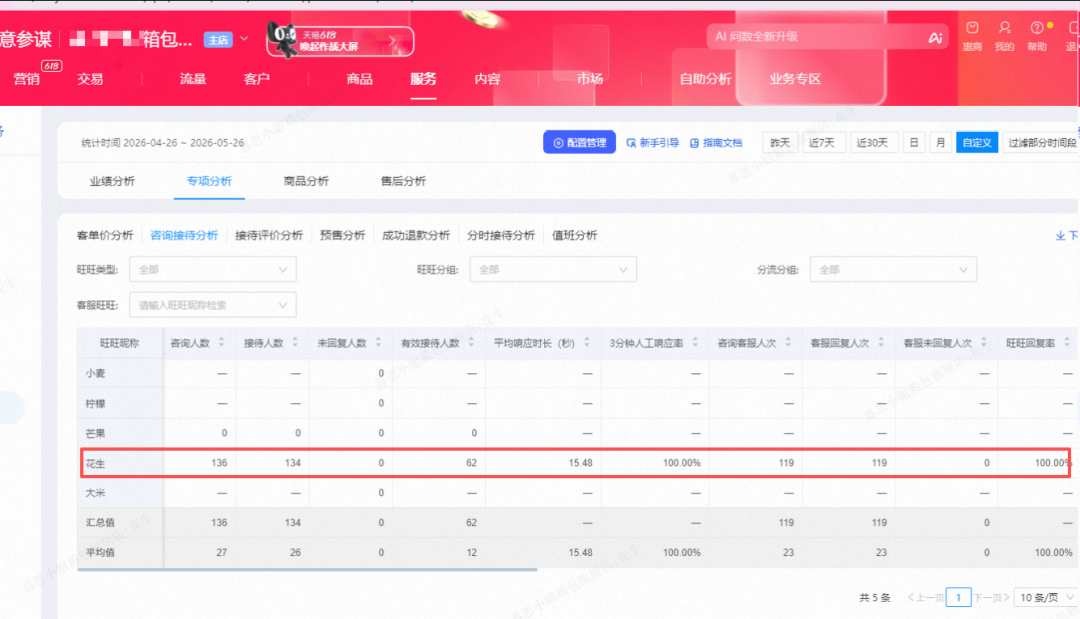Sort the table by 客服回复人次

click(x=881, y=342)
